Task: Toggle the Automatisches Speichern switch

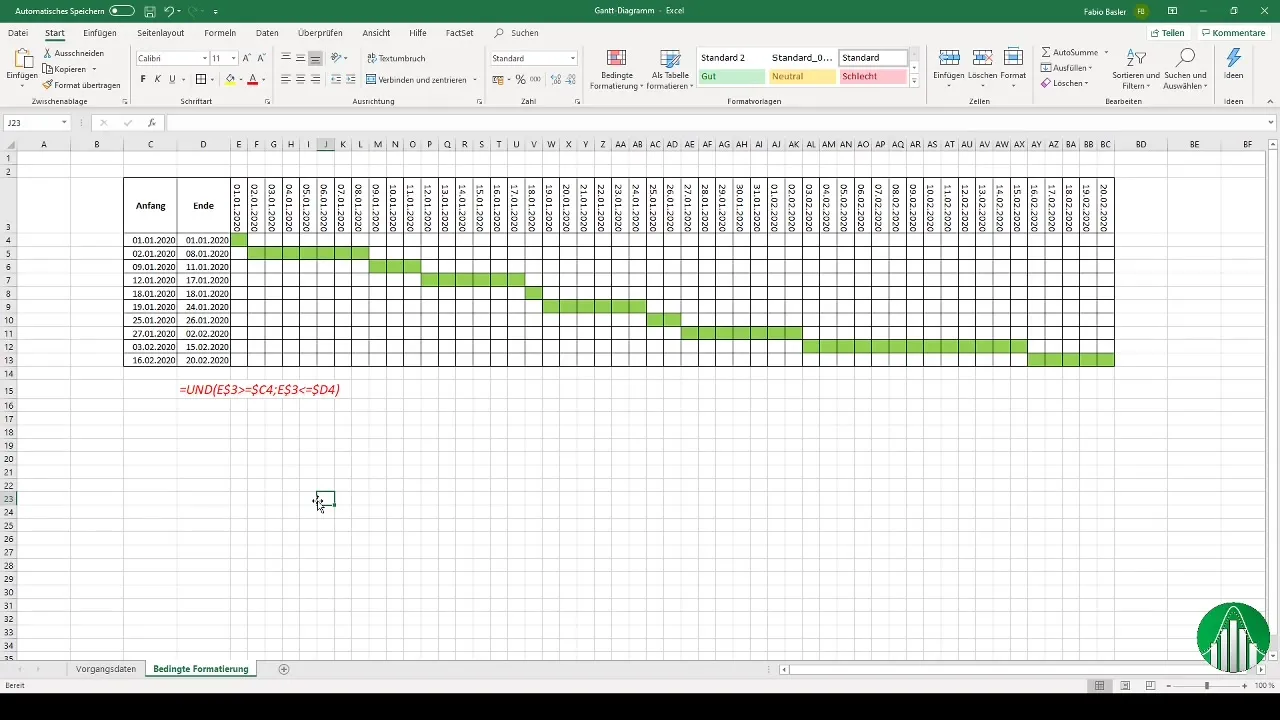Action: point(121,10)
